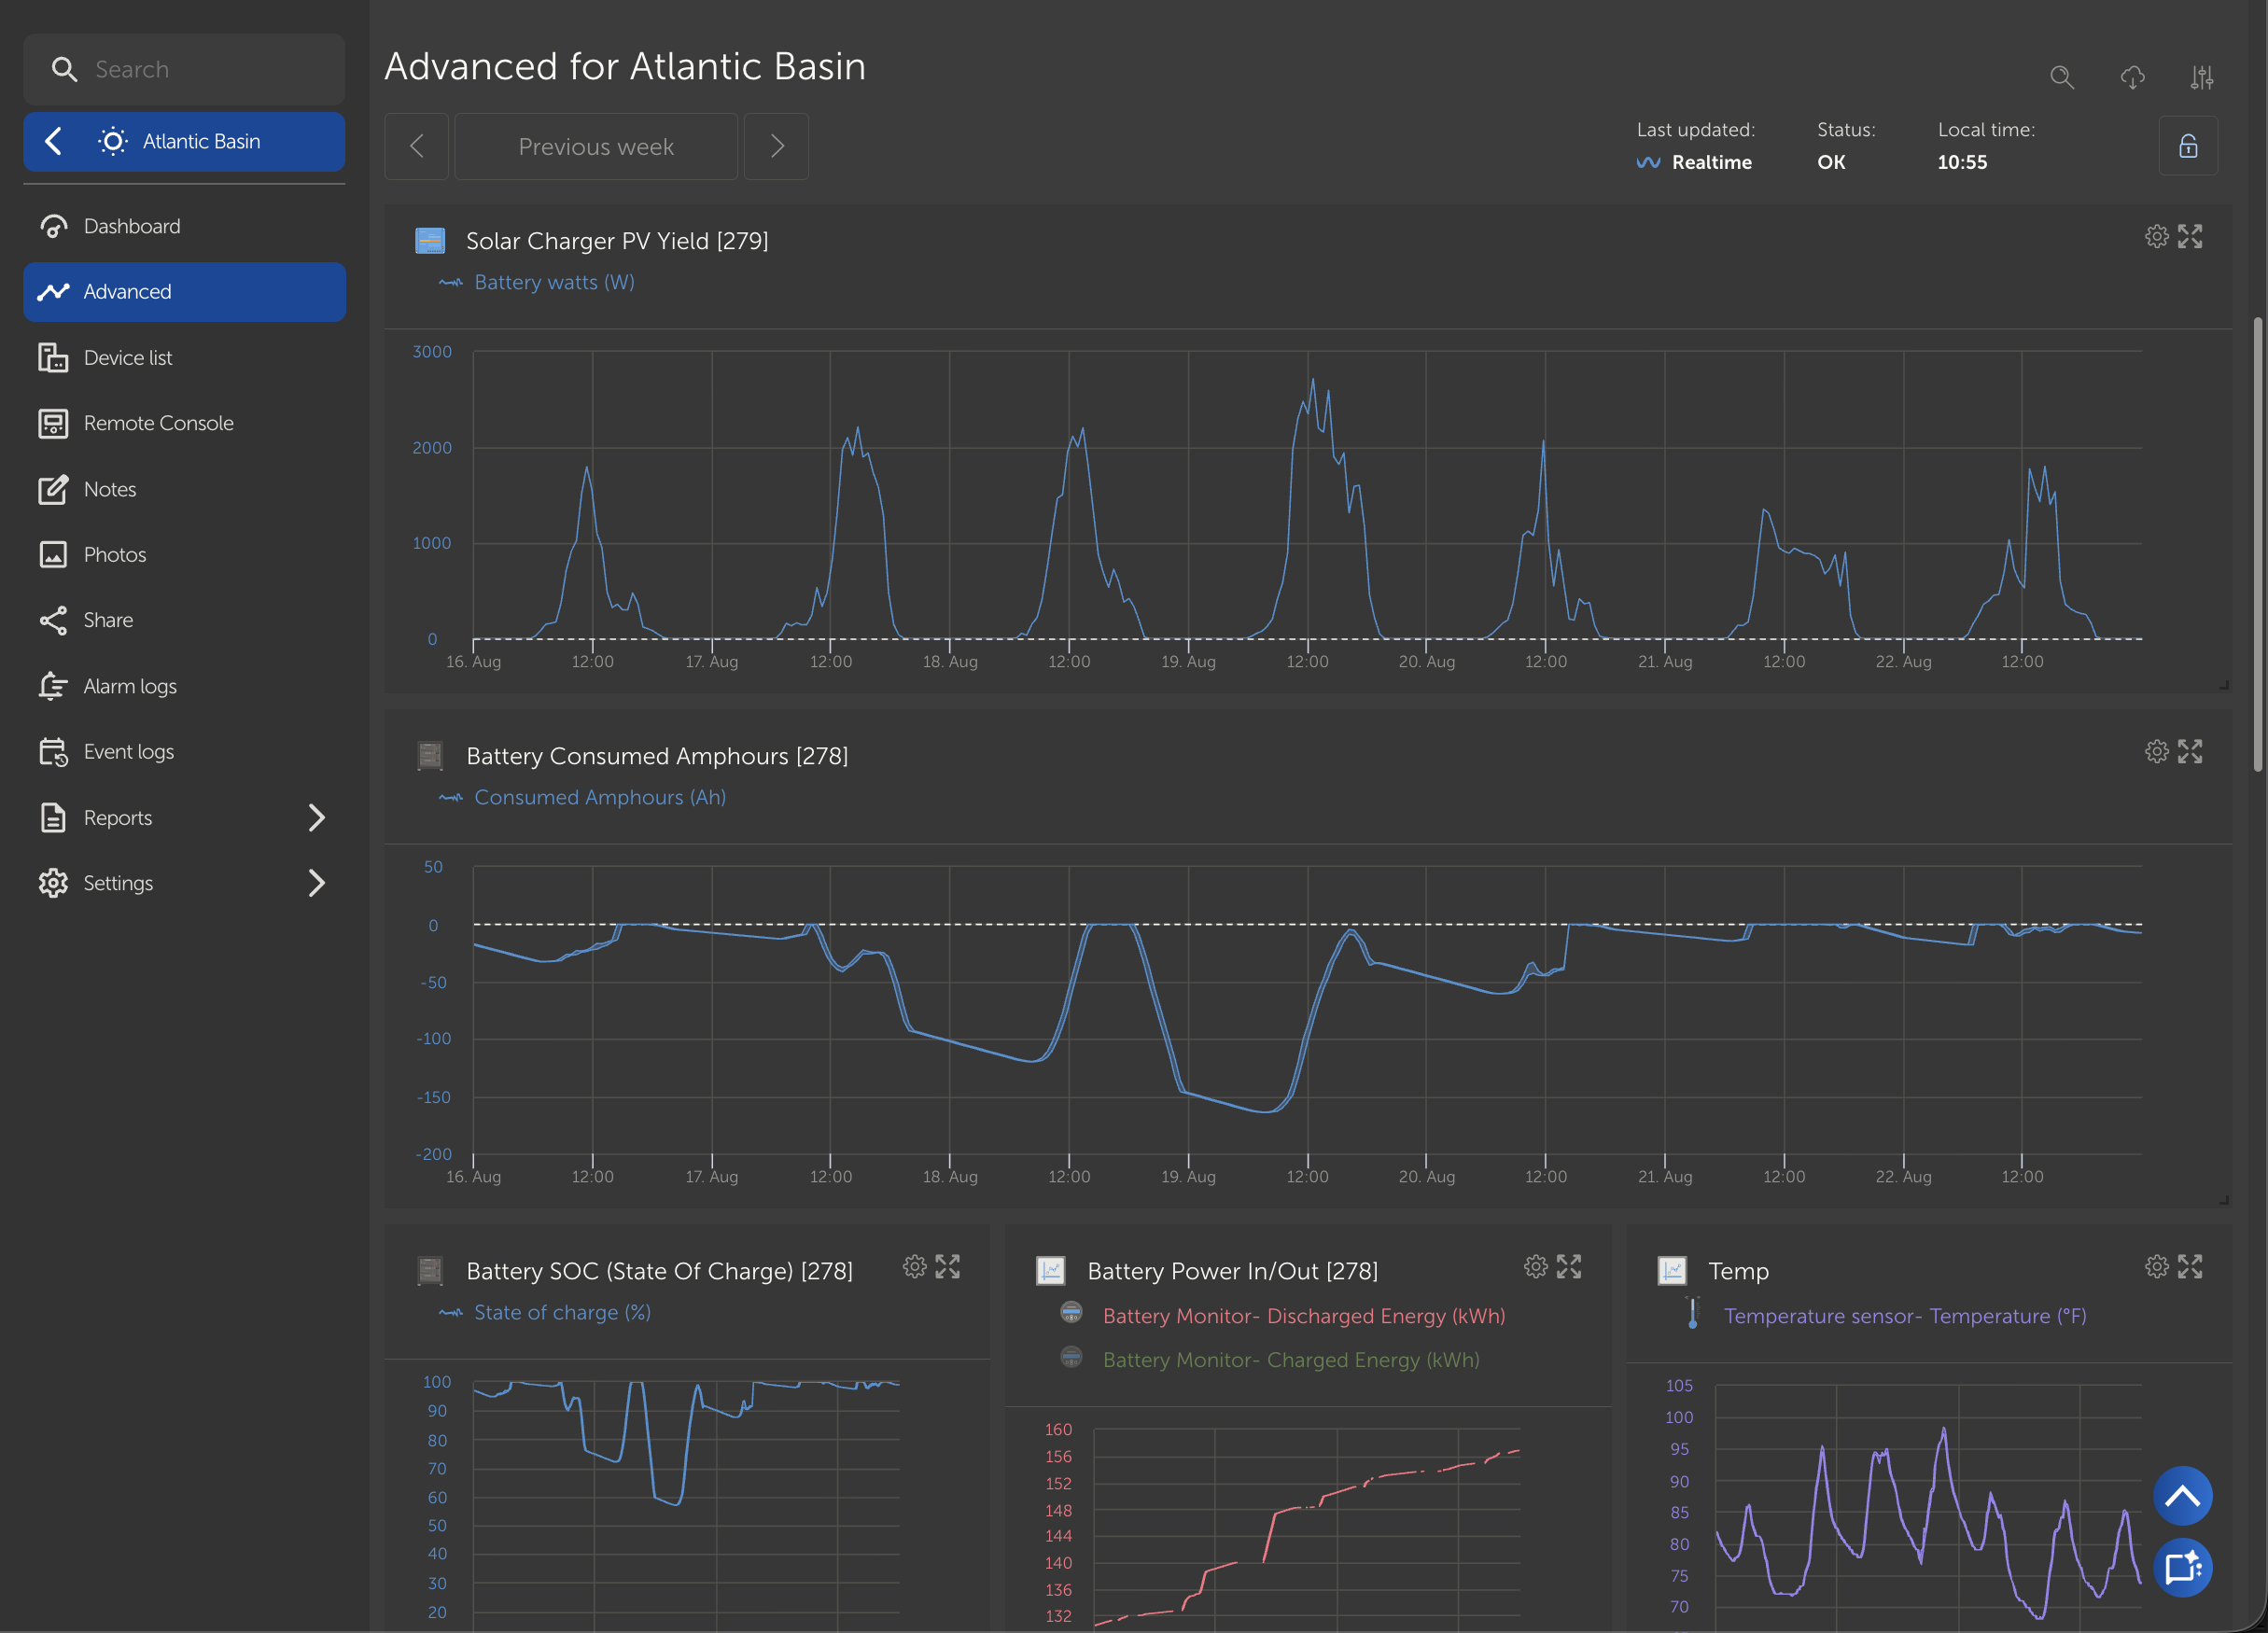2268x1633 pixels.
Task: Expand Battery Consumed Amphours chart to fullscreen
Action: tap(2190, 752)
